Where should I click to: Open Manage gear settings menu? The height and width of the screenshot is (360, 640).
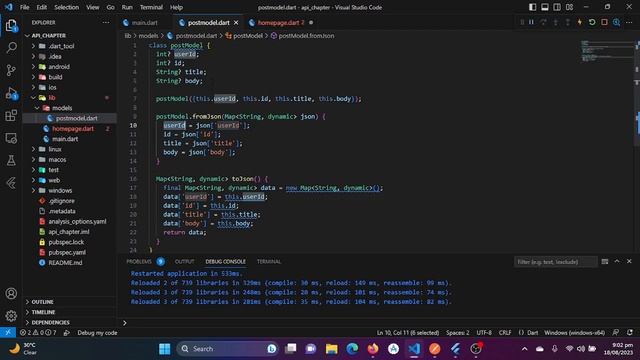click(x=11, y=316)
